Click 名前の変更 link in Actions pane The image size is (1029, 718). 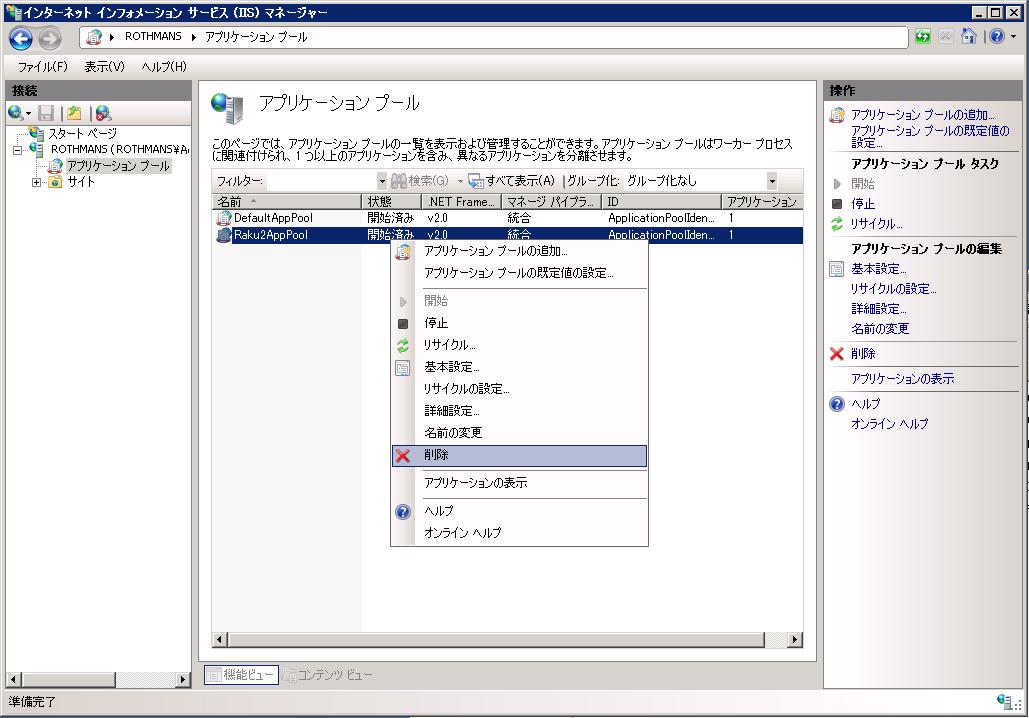pyautogui.click(x=880, y=329)
